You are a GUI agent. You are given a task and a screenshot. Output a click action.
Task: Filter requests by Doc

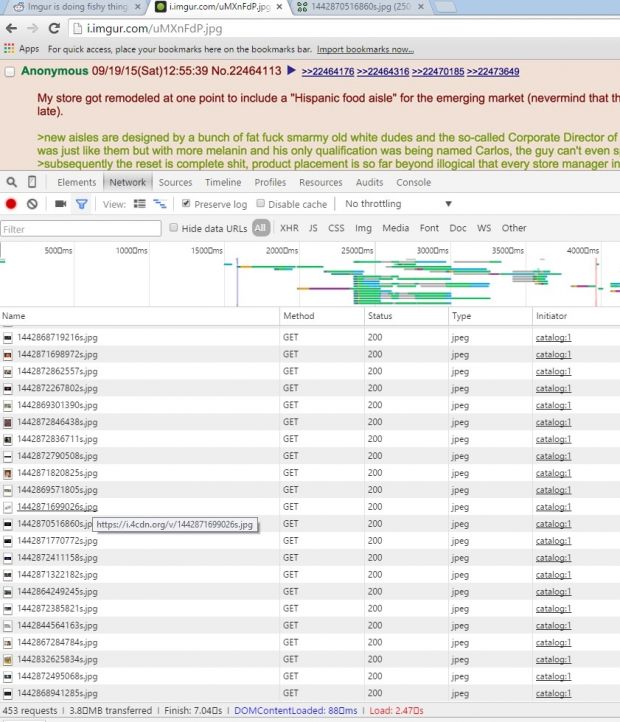tap(458, 228)
